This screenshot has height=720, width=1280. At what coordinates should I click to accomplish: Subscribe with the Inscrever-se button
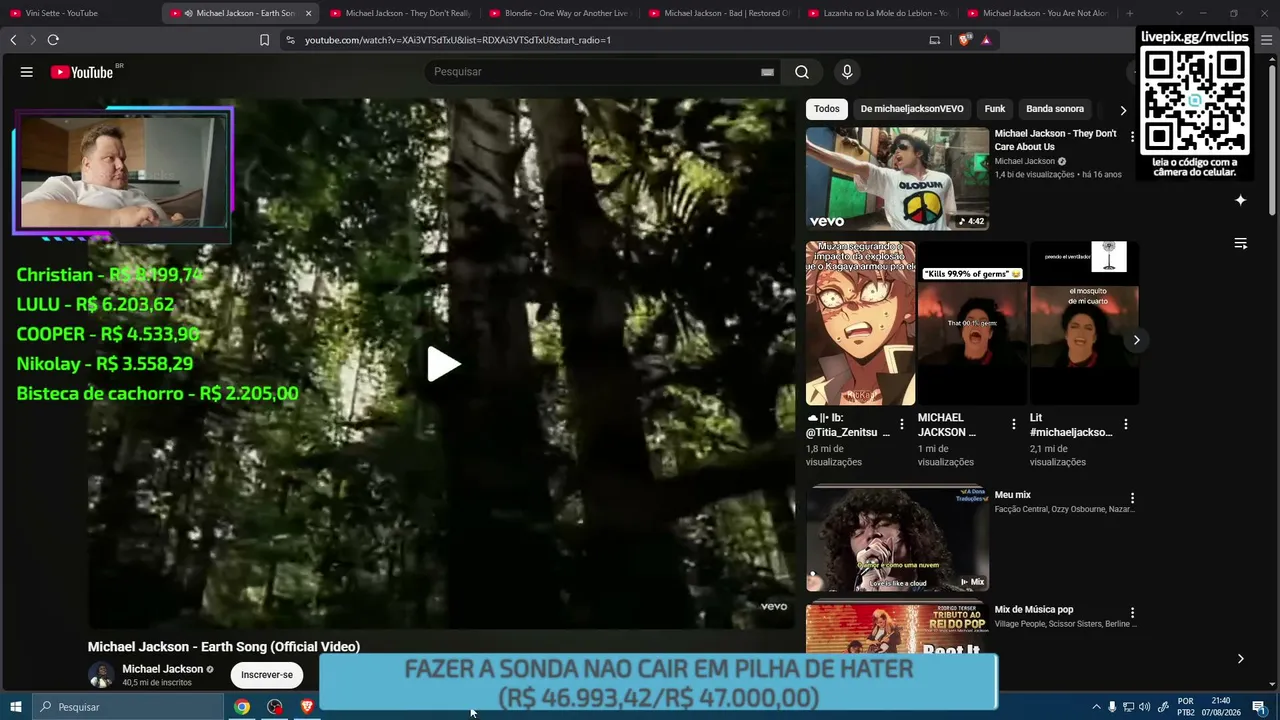pos(267,675)
